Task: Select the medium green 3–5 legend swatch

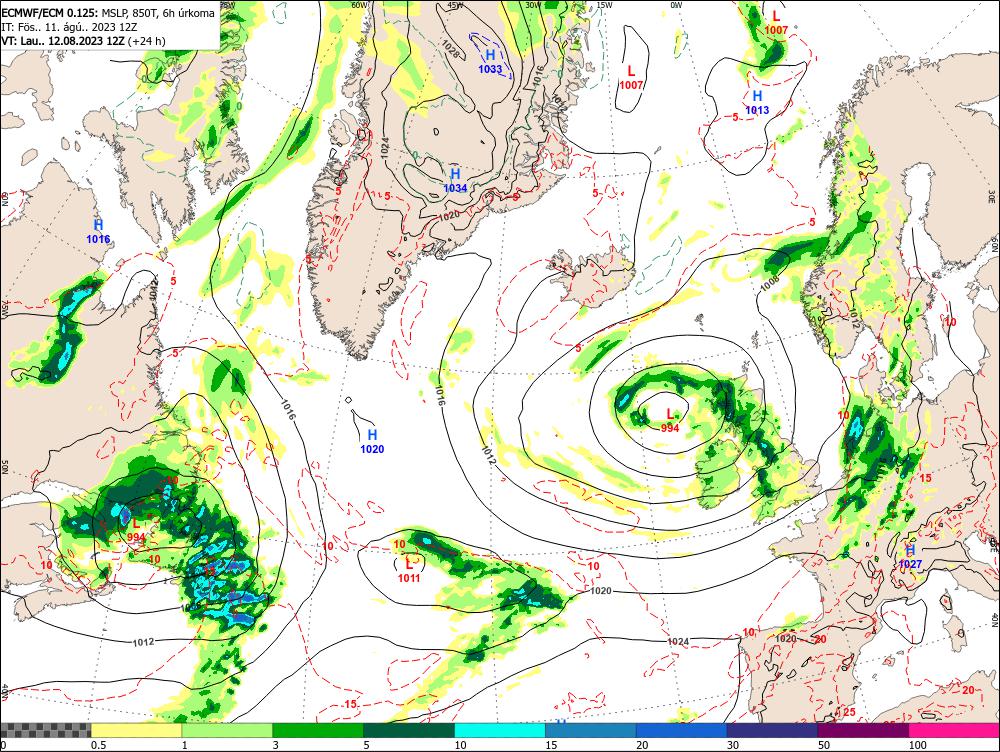Action: click(x=318, y=730)
